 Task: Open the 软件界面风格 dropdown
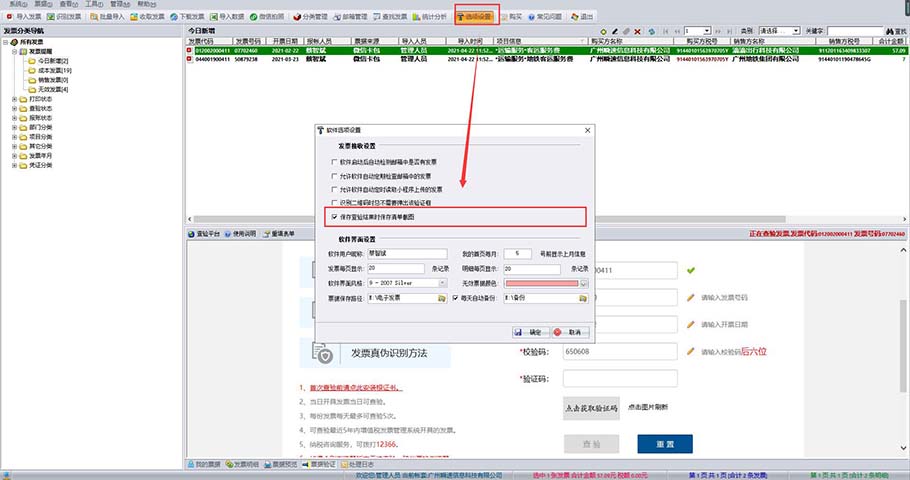pyautogui.click(x=439, y=284)
